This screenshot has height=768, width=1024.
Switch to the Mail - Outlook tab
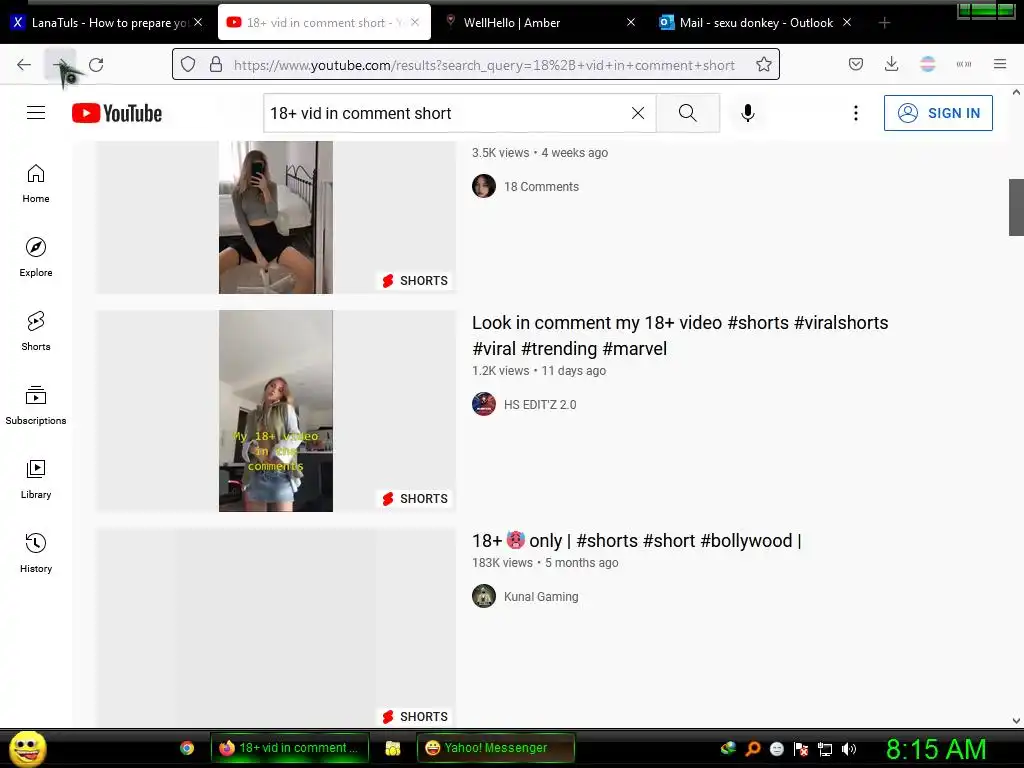pos(756,23)
